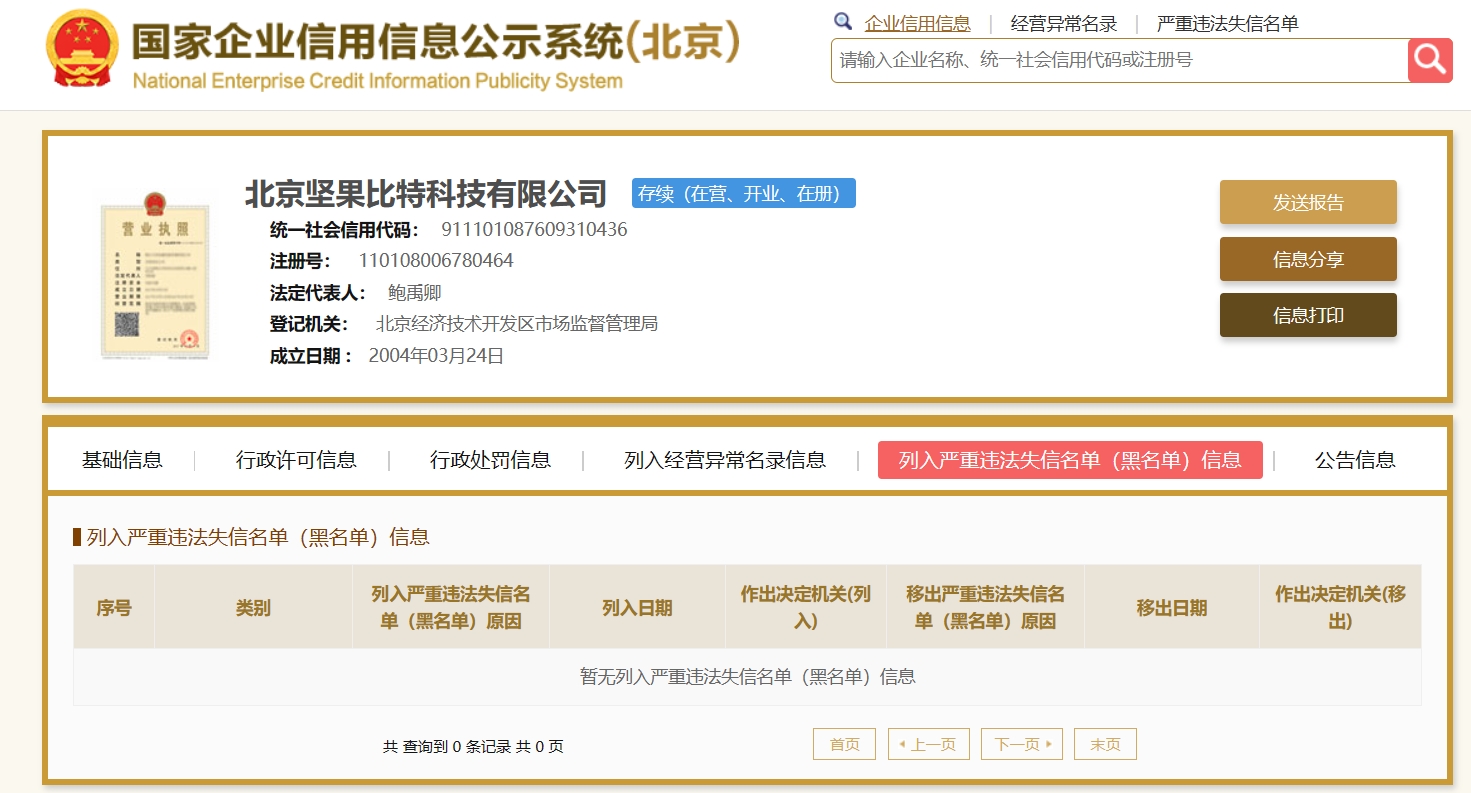Switch to the 行政处罚信息 tab
1471x793 pixels.
click(490, 460)
